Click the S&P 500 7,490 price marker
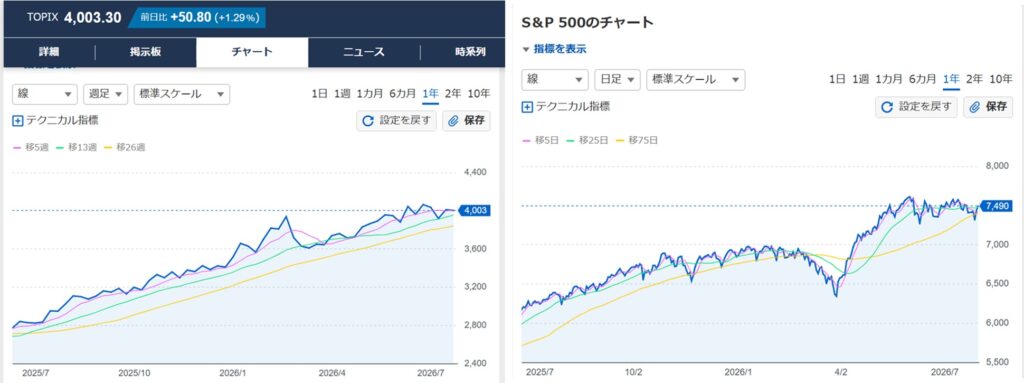This screenshot has height=383, width=1024. [997, 207]
